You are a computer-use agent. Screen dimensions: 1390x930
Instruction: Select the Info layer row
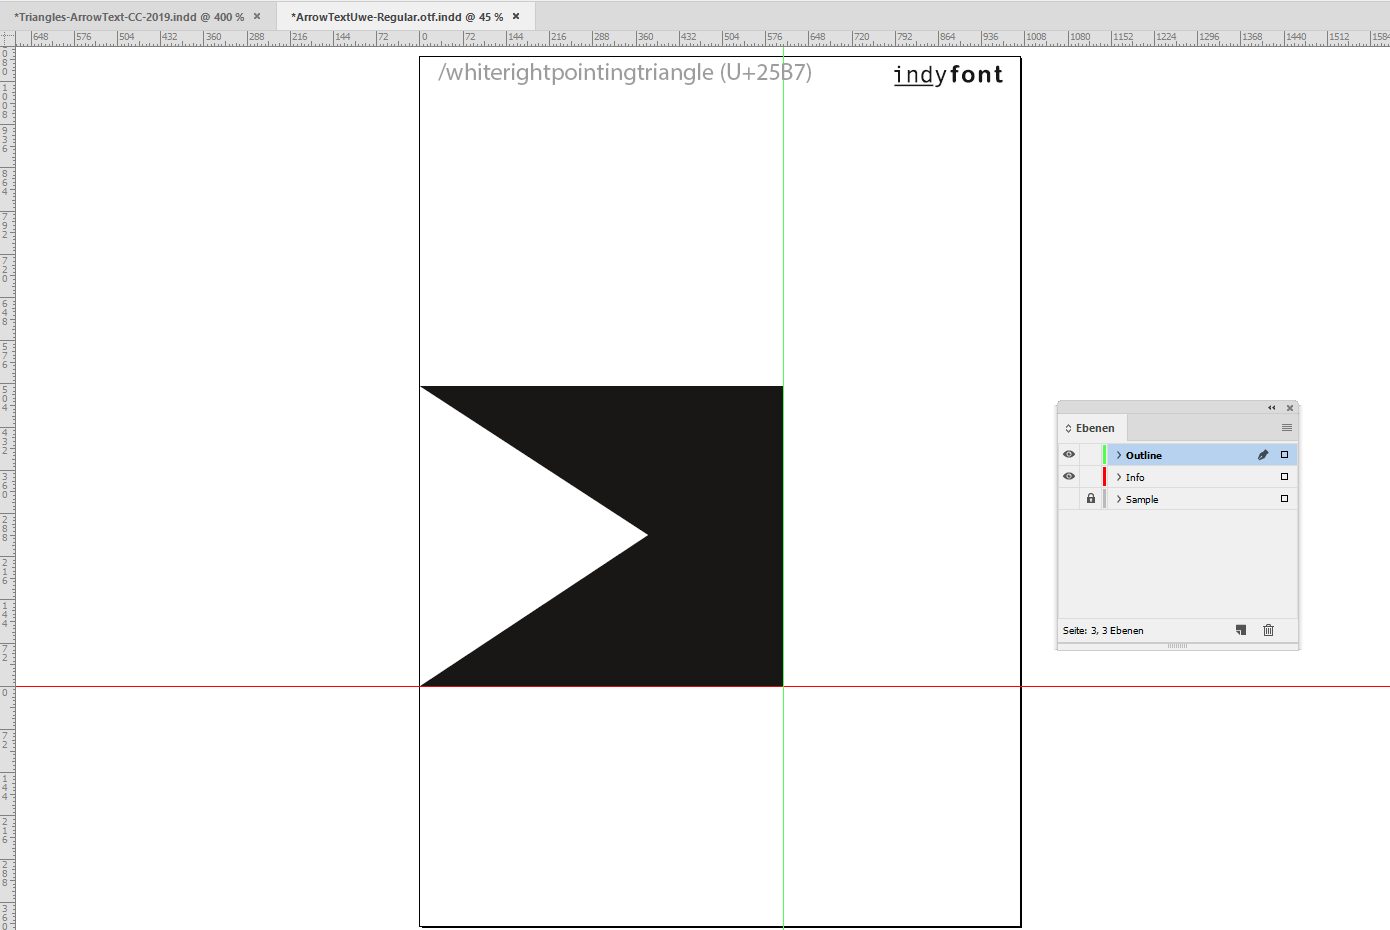click(1178, 477)
